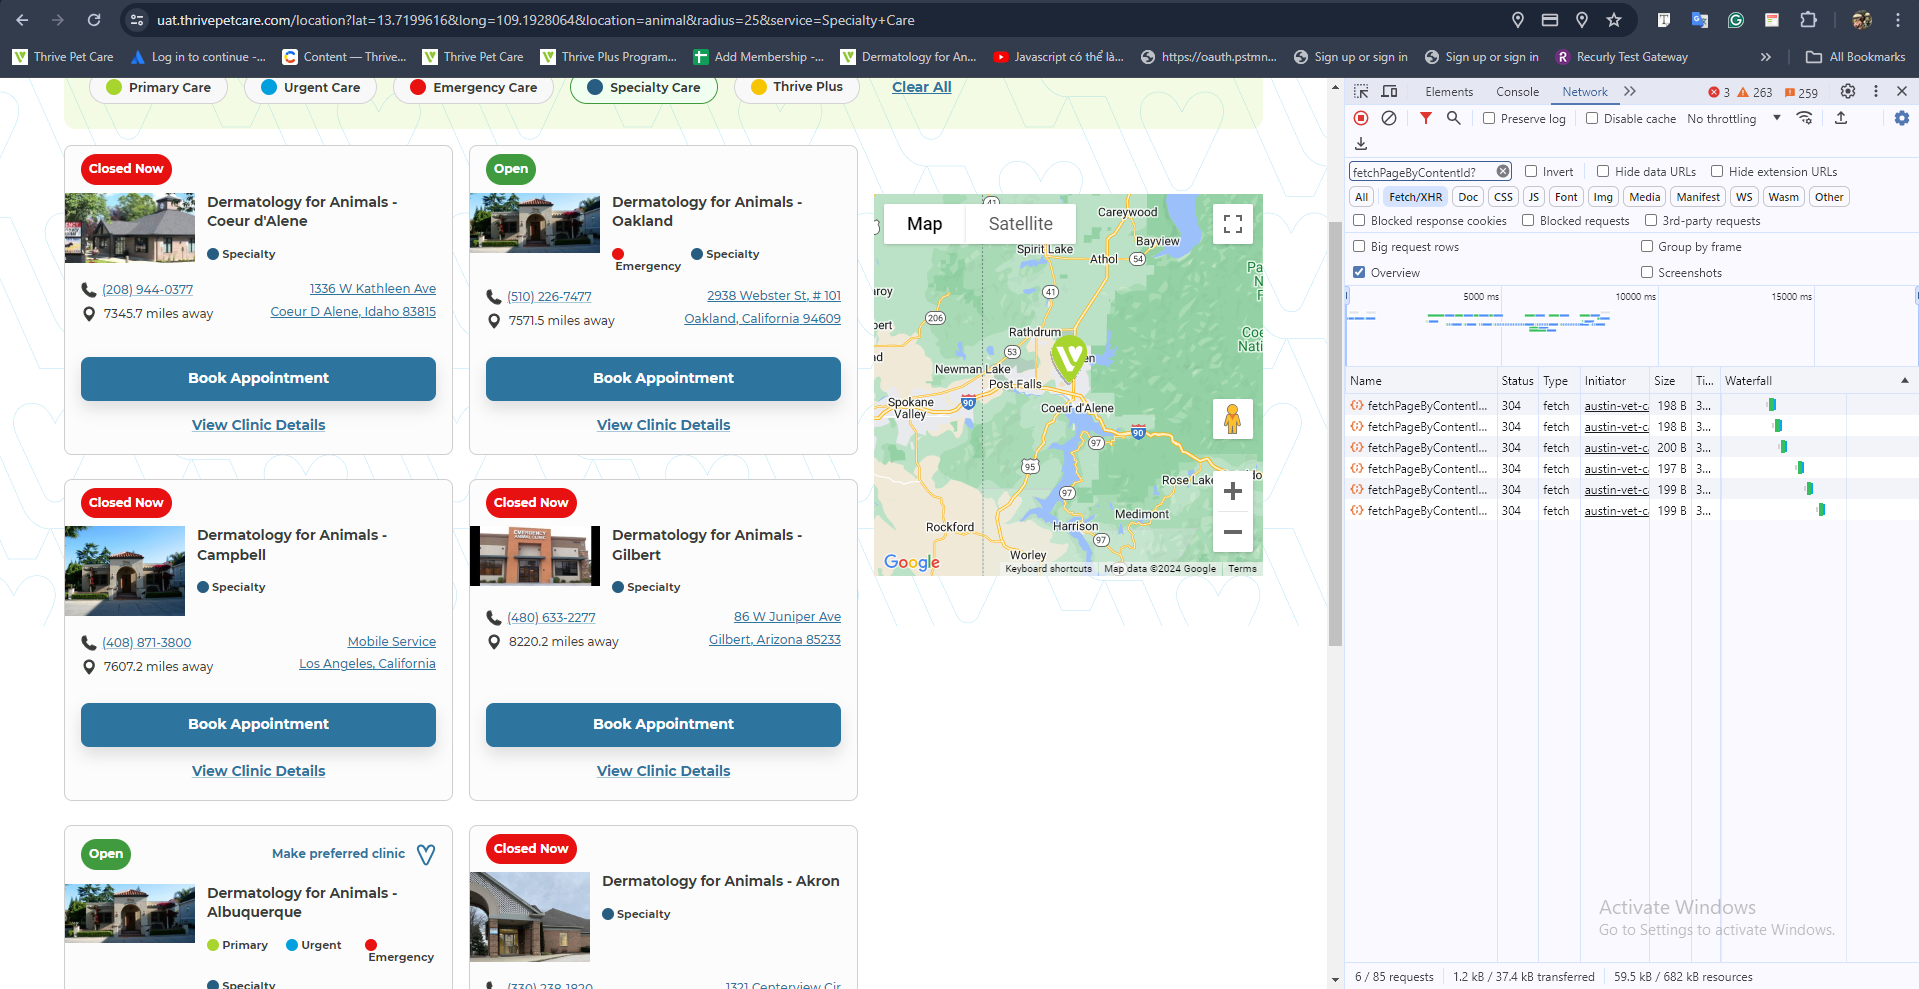Image resolution: width=1919 pixels, height=989 pixels.
Task: Open DevTools three-dot customize menu
Action: pos(1876,91)
